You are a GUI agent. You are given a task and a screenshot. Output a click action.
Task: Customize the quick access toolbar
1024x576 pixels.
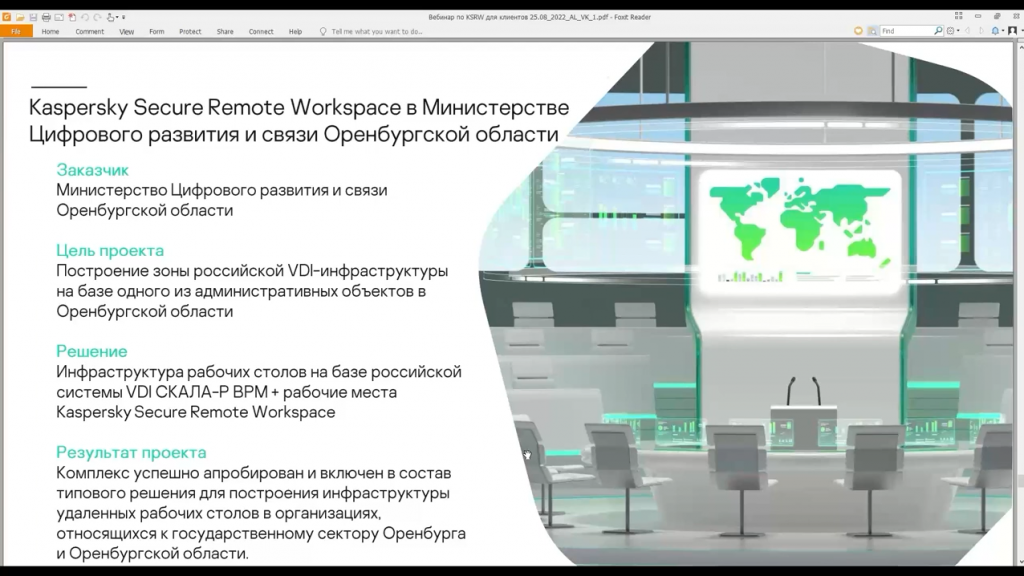pos(123,17)
